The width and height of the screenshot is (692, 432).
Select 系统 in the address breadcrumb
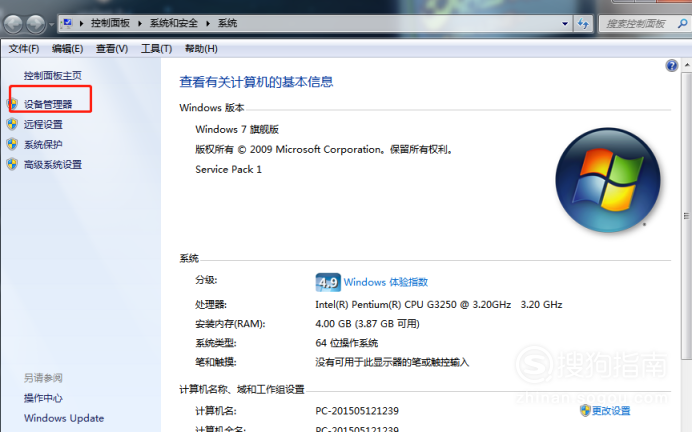227,23
